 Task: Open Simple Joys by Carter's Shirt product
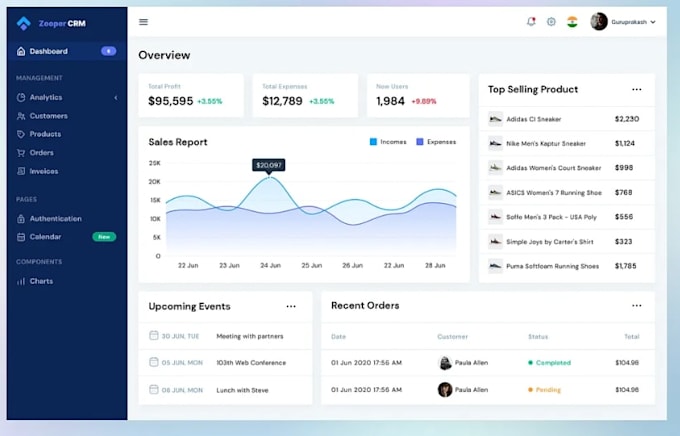coord(567,242)
